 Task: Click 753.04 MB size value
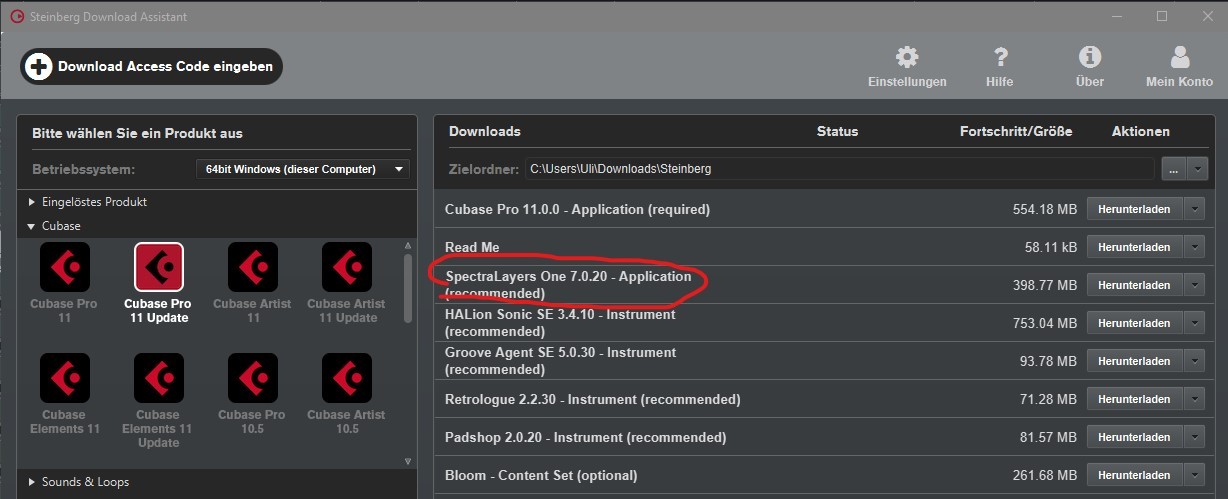(1045, 323)
